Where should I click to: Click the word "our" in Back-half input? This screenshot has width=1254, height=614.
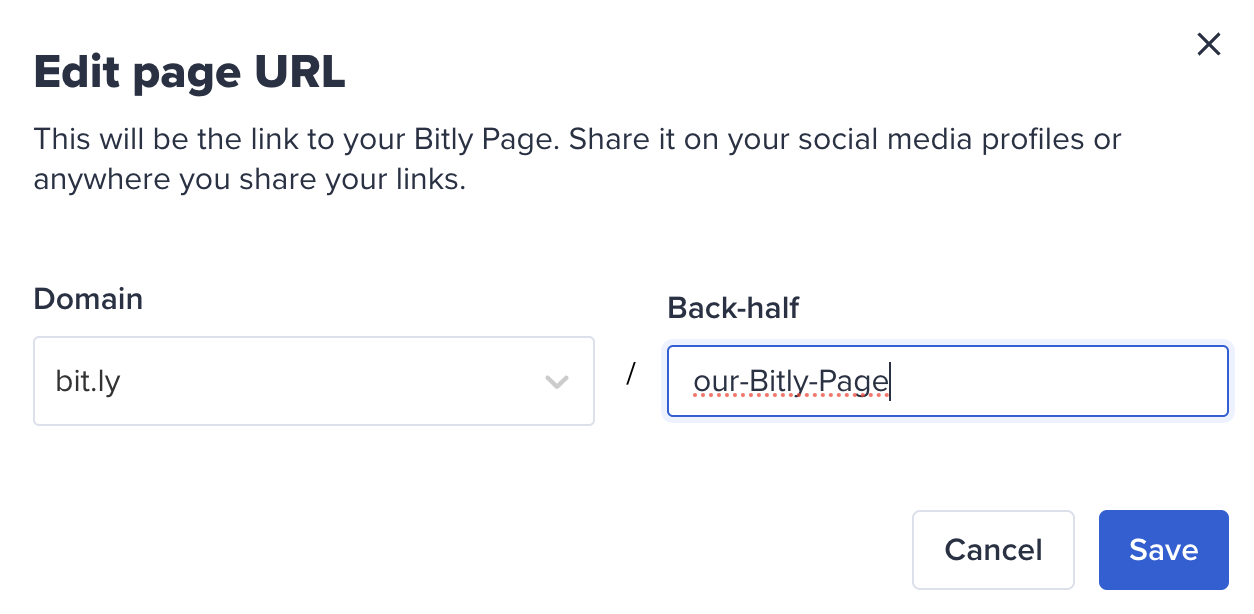713,382
